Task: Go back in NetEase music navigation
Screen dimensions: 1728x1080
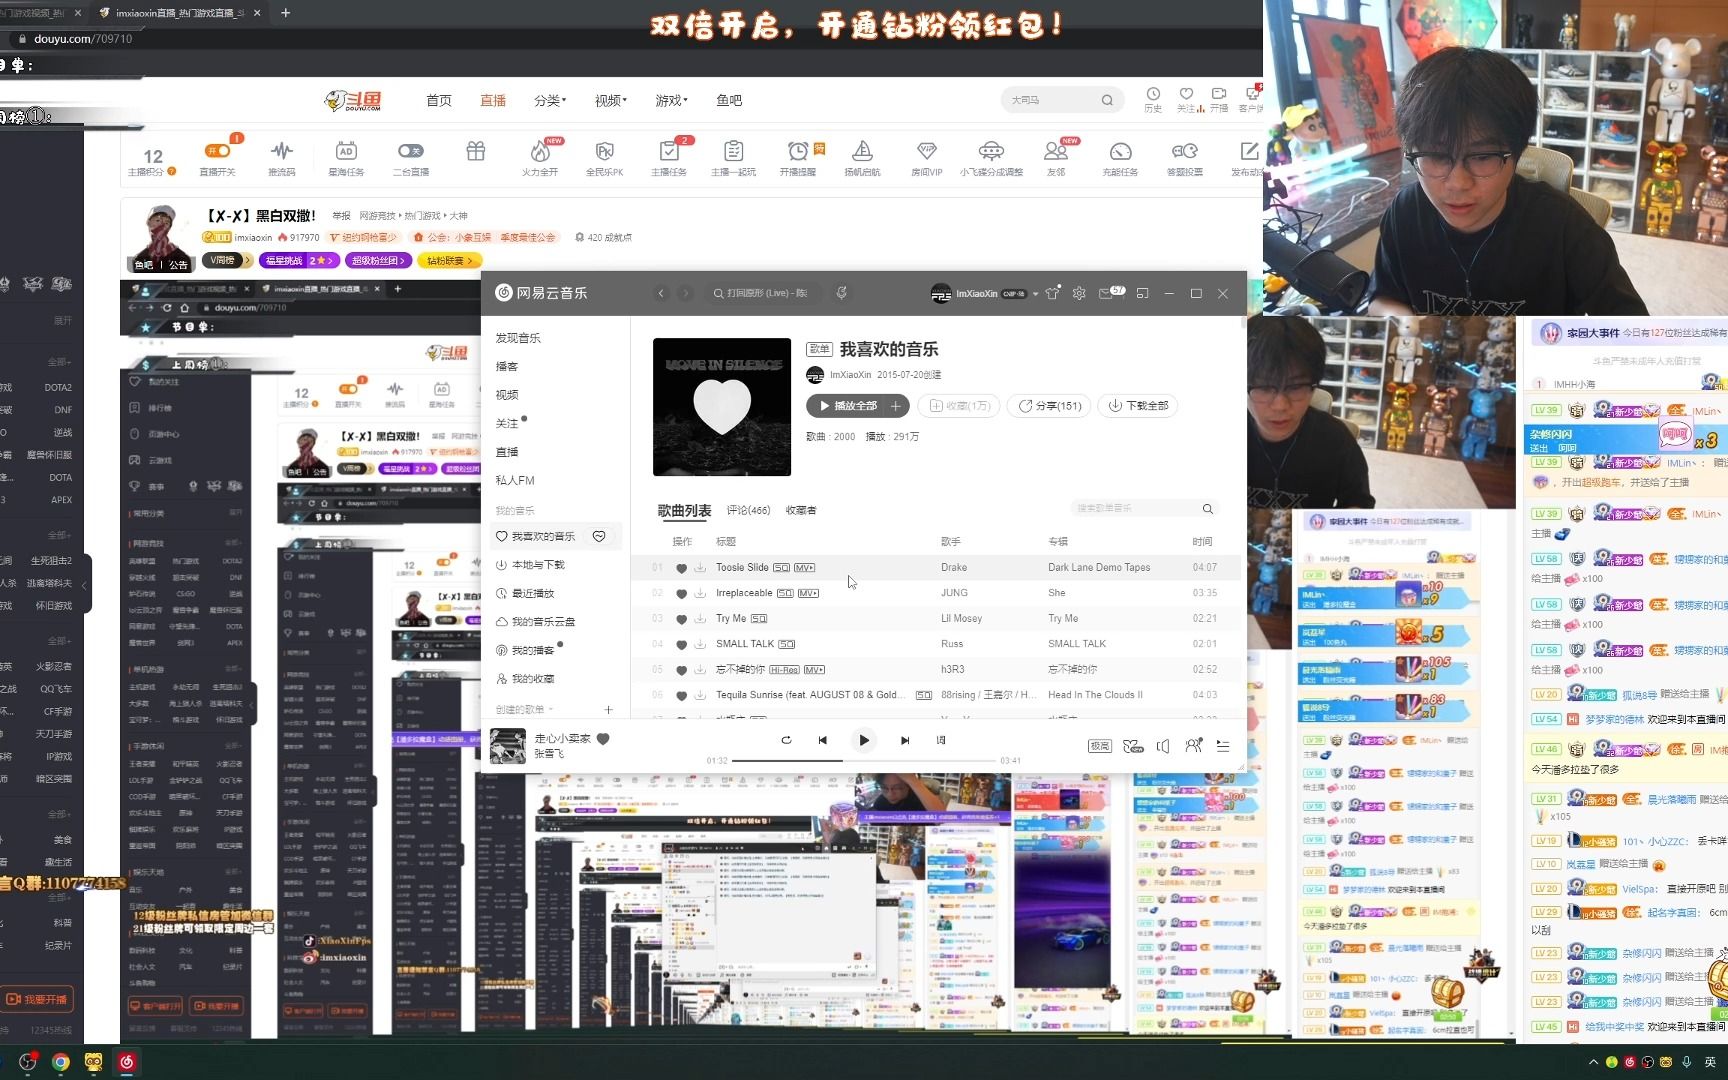Action: point(661,293)
